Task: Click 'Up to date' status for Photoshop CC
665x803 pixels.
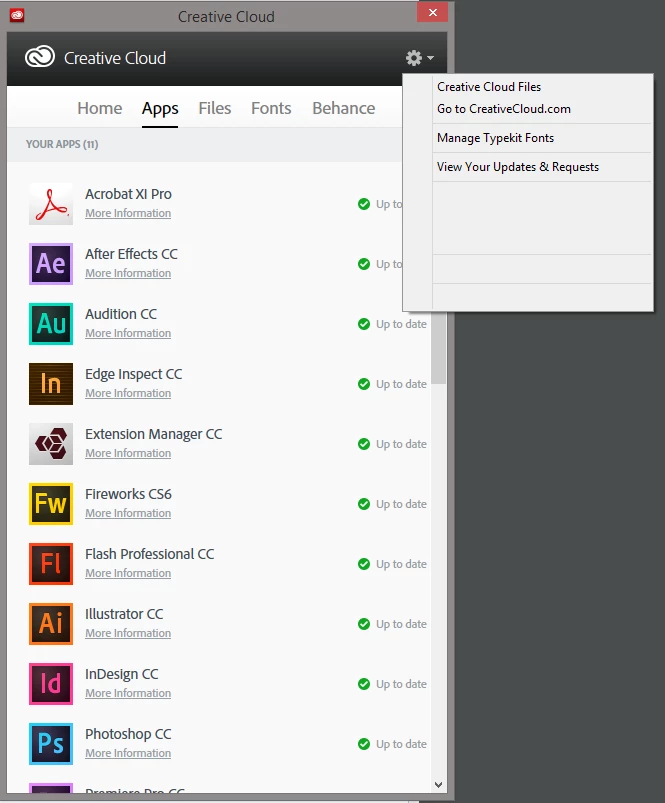Action: 401,744
